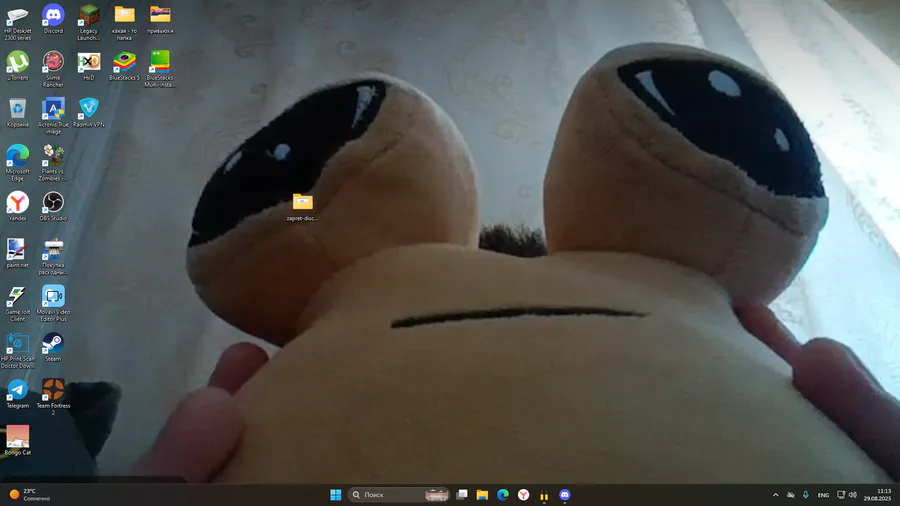Image resolution: width=900 pixels, height=506 pixels.
Task: Open Yandex browser from the taskbar
Action: (523, 495)
